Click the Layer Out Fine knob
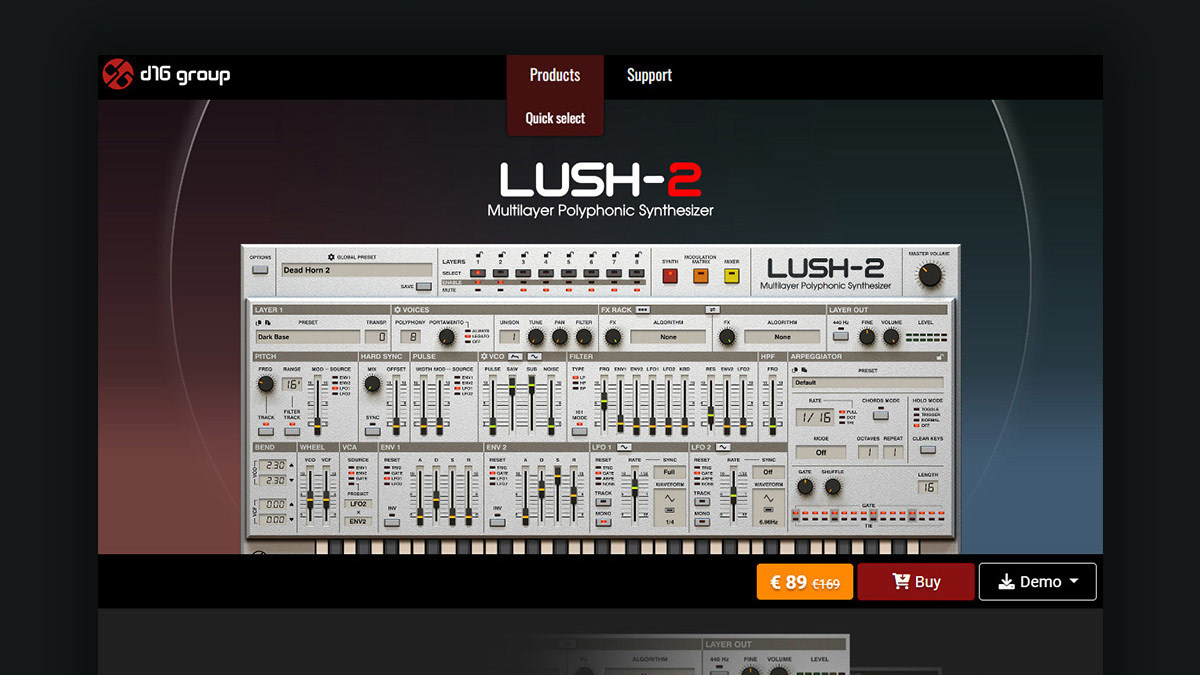Viewport: 1200px width, 675px height. coord(867,337)
